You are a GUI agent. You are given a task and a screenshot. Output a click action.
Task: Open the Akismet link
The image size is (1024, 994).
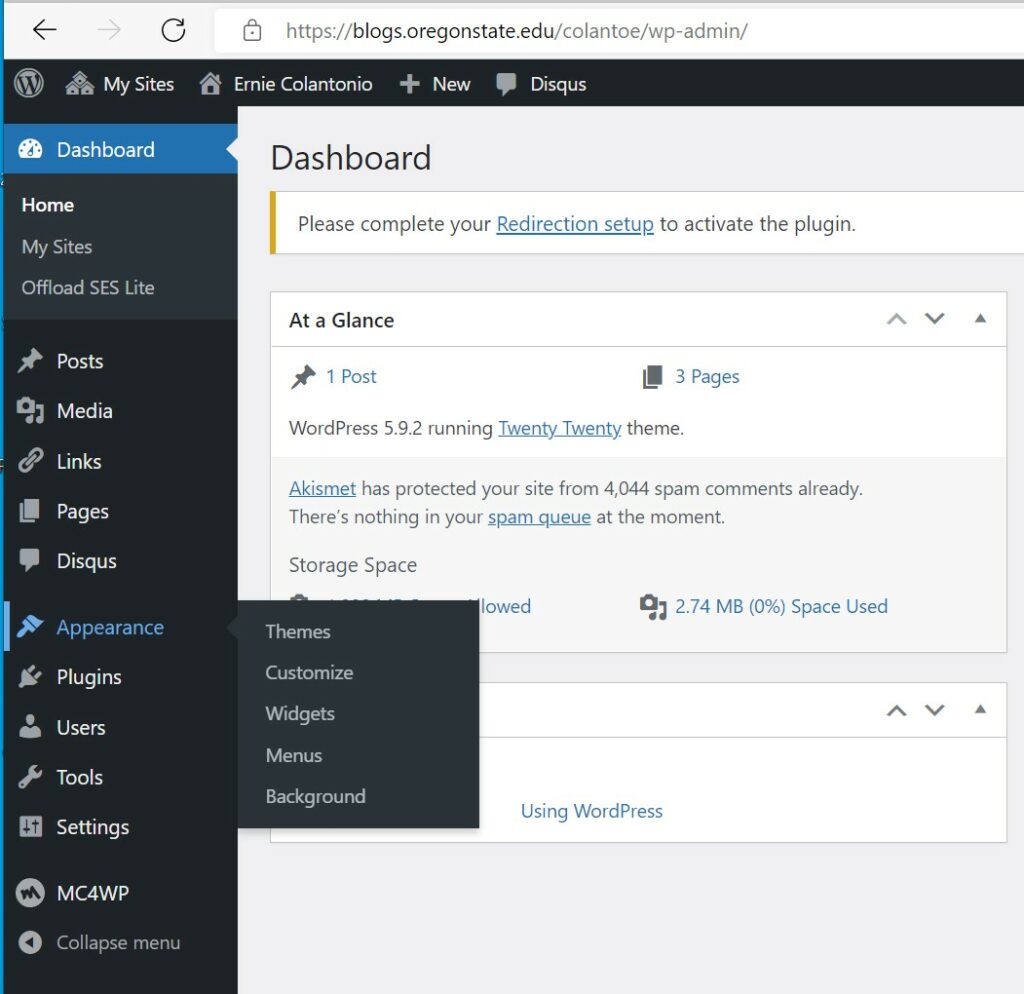click(323, 489)
